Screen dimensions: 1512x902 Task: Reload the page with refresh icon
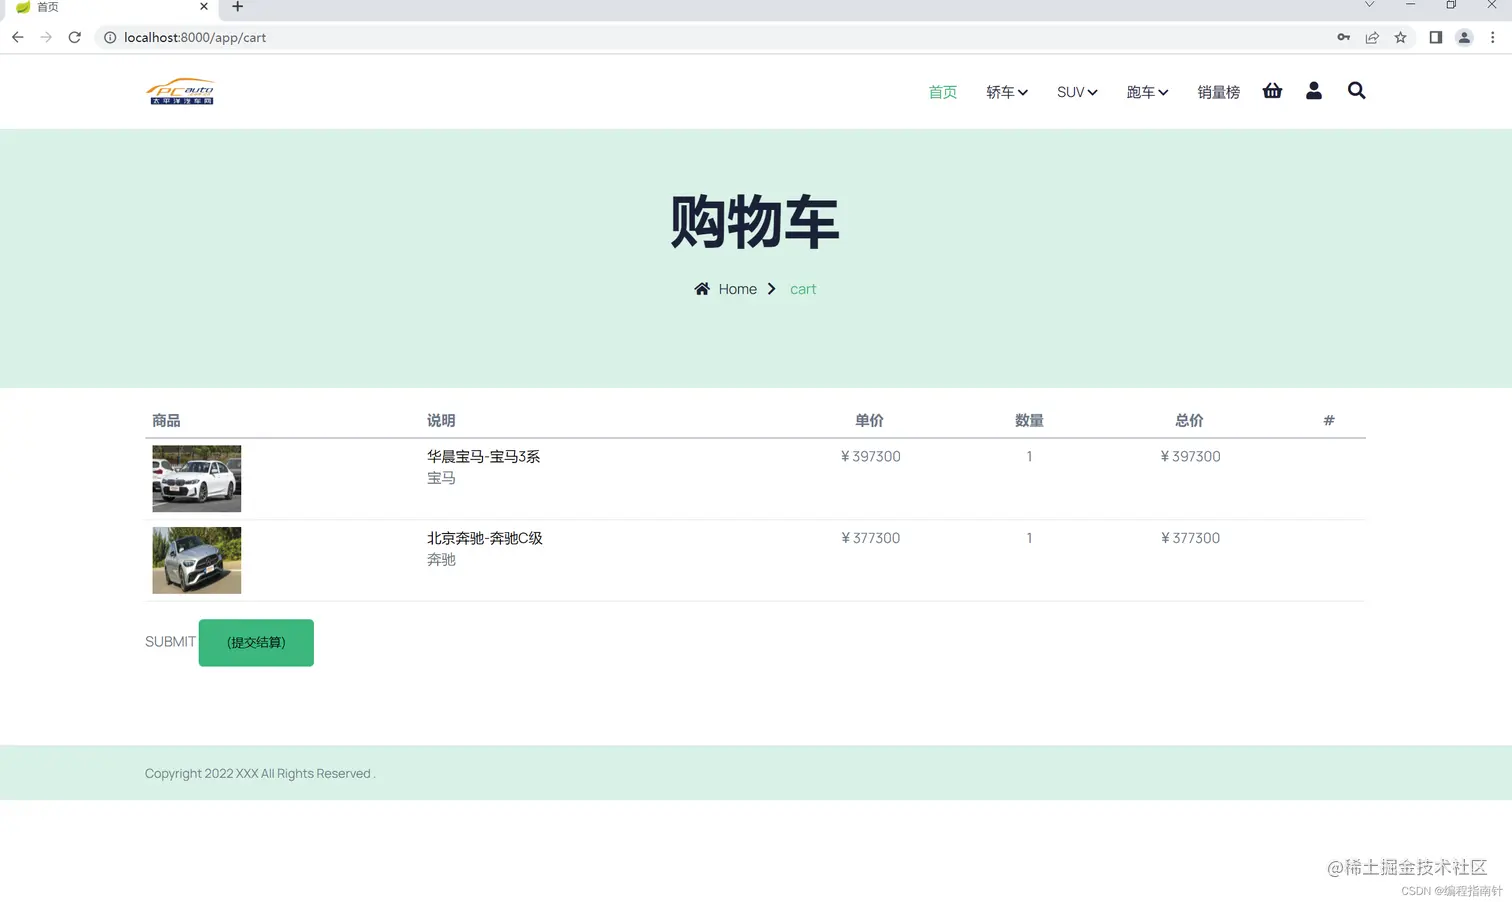click(74, 37)
